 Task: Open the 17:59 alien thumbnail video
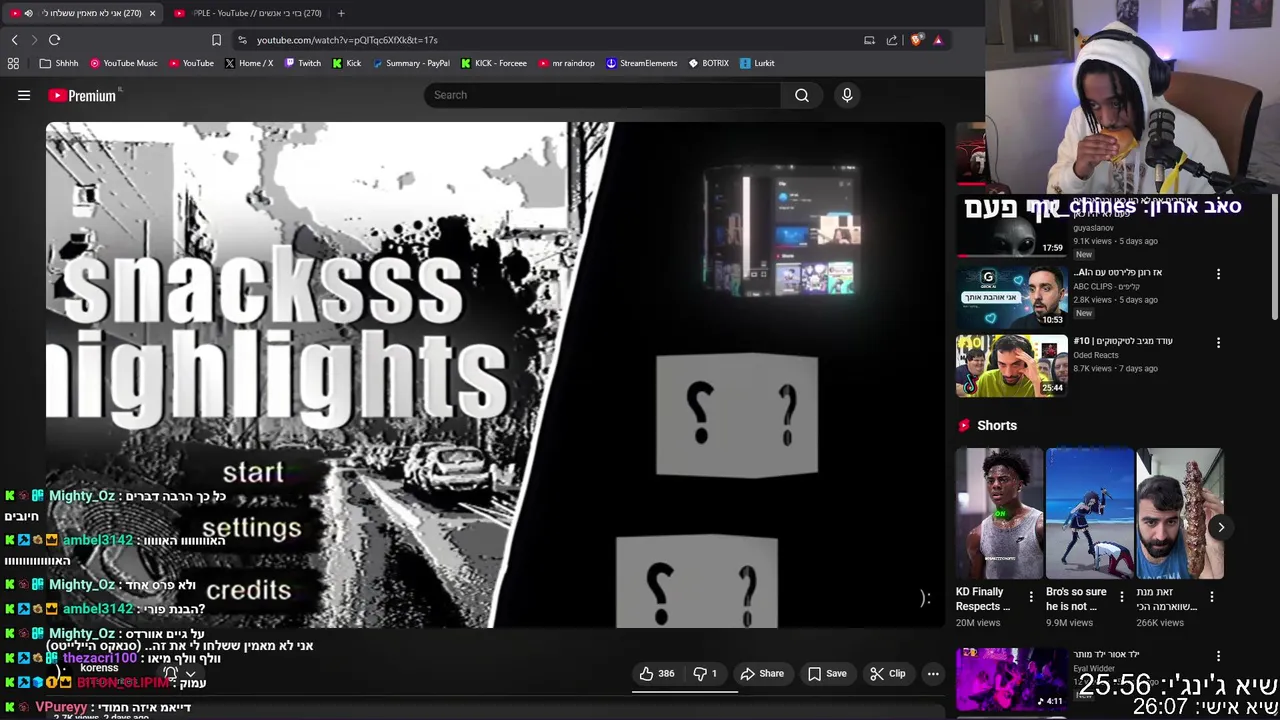point(1011,225)
